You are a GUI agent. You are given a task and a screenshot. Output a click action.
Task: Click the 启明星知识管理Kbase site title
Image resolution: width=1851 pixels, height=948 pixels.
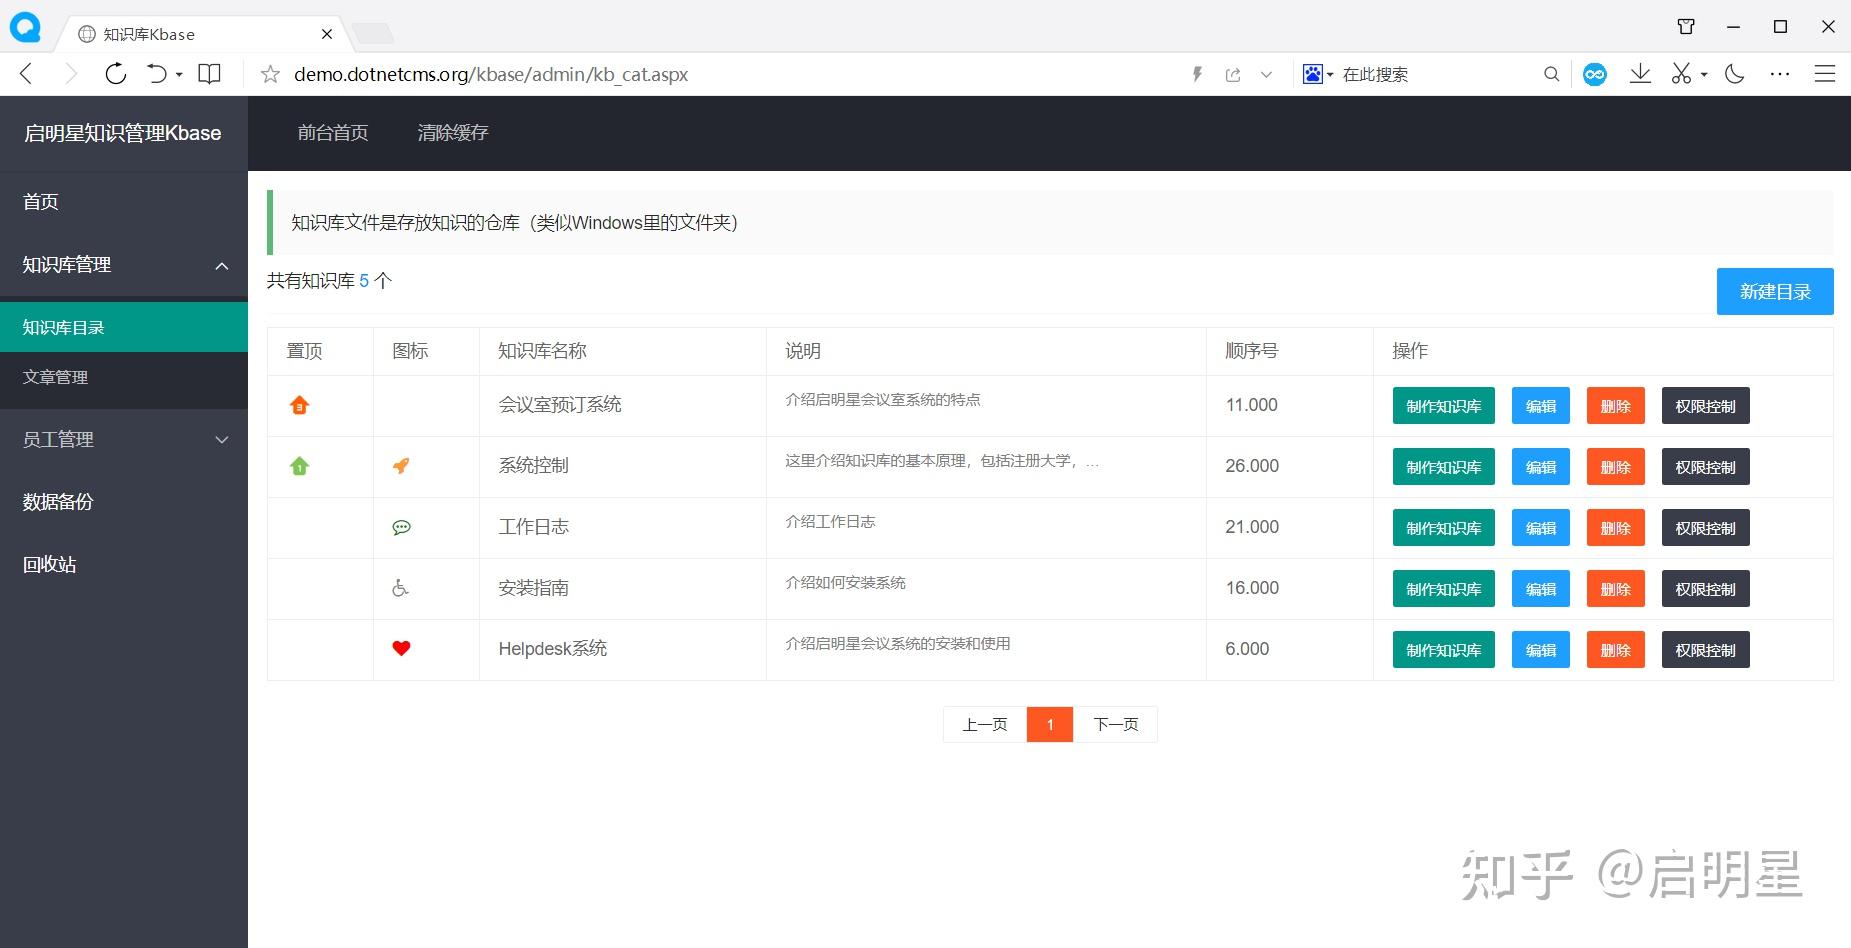(x=123, y=133)
